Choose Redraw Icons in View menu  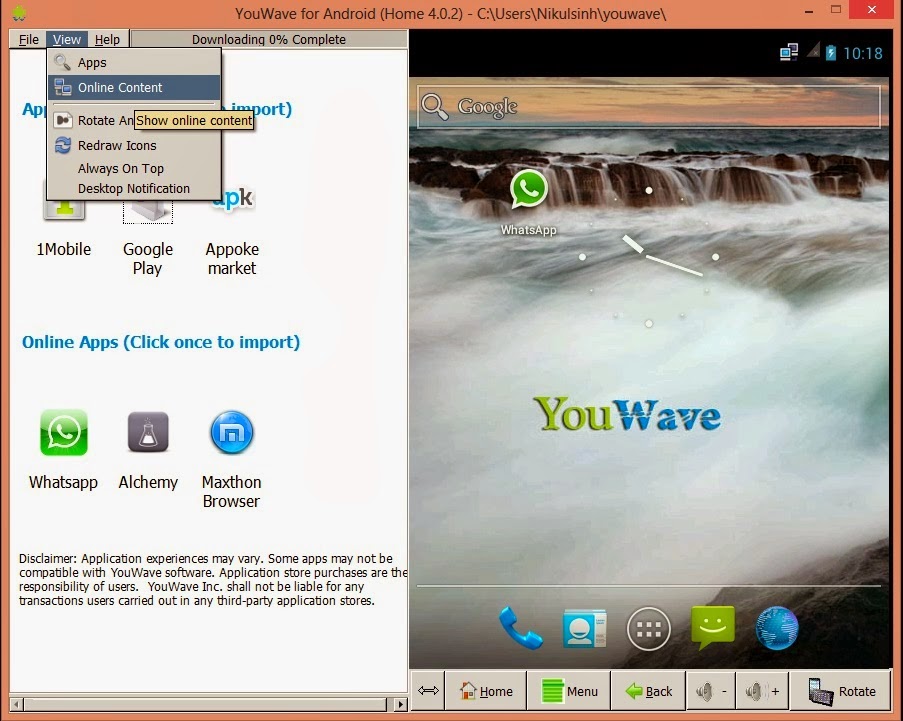(134, 145)
